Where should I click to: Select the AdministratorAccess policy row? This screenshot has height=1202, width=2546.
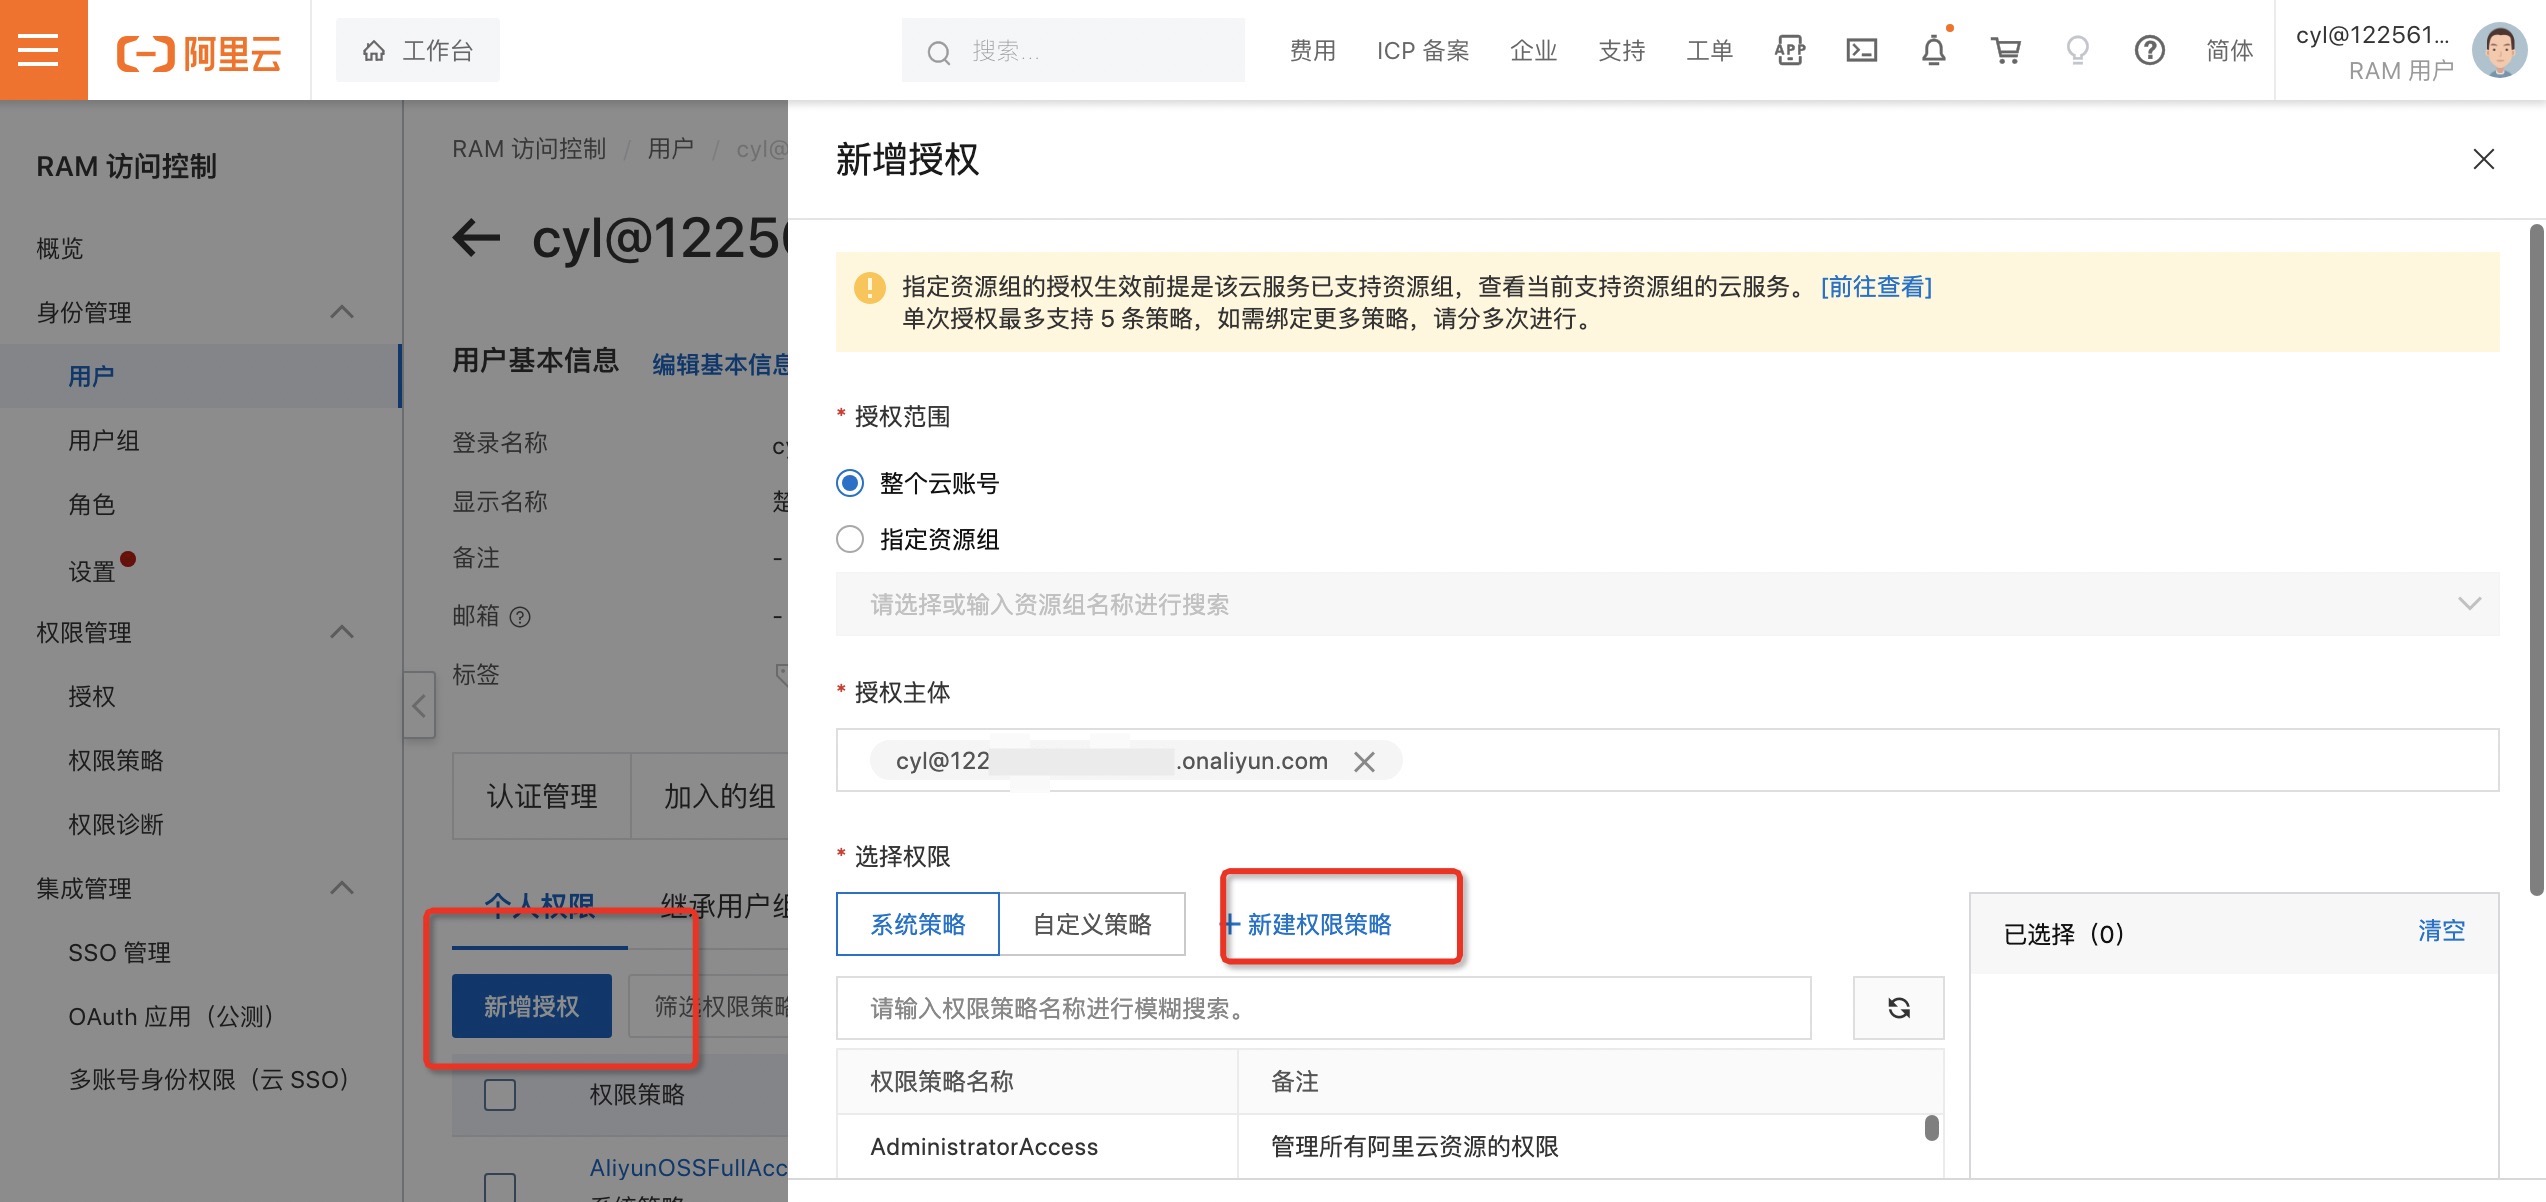pyautogui.click(x=1390, y=1146)
